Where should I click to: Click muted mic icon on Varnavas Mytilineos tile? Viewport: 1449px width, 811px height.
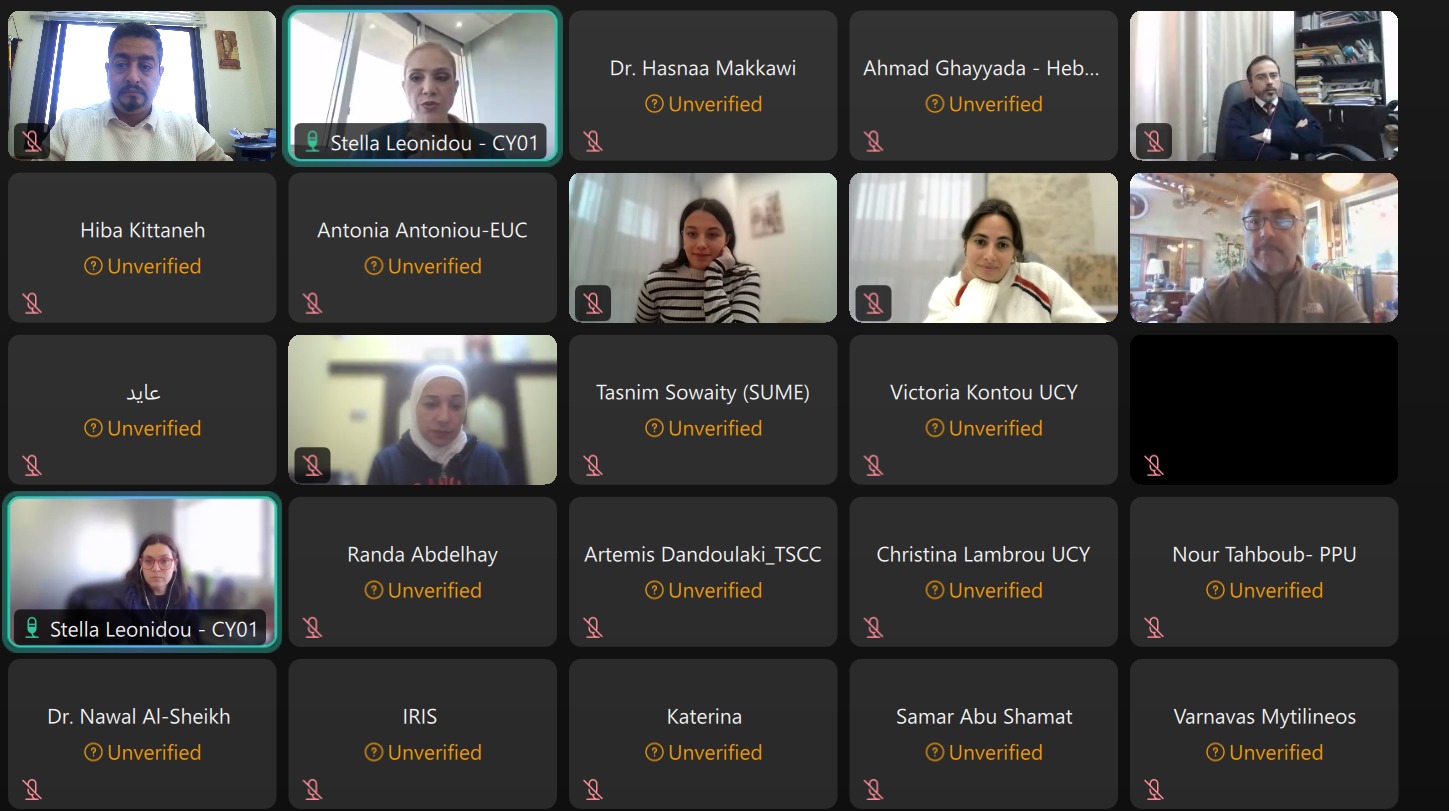click(x=1154, y=789)
